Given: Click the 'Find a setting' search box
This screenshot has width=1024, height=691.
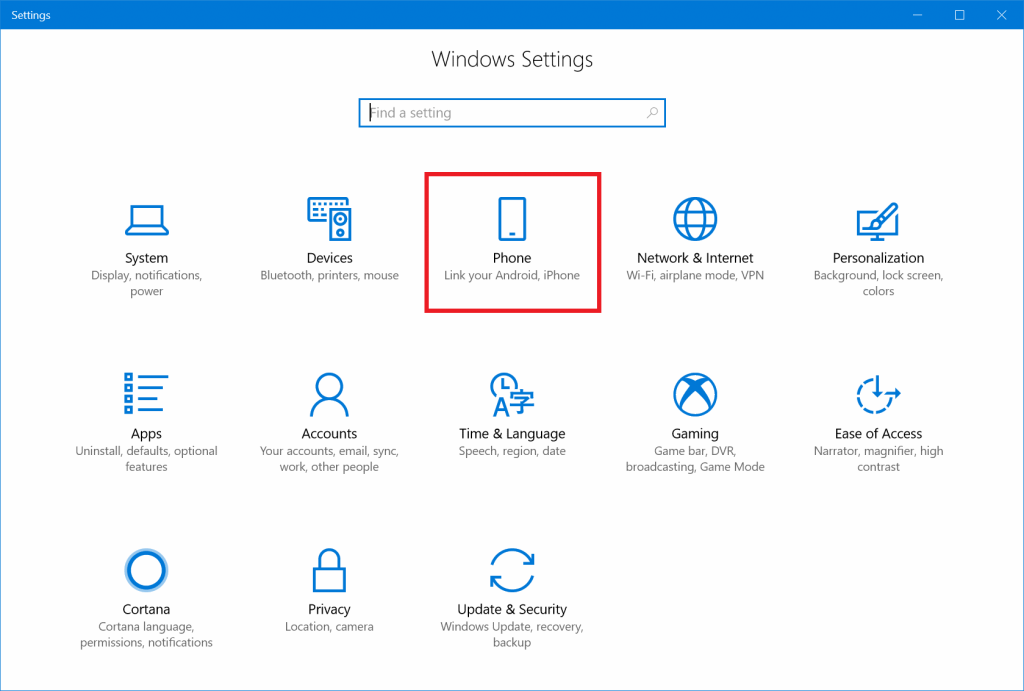Looking at the screenshot, I should point(505,113).
